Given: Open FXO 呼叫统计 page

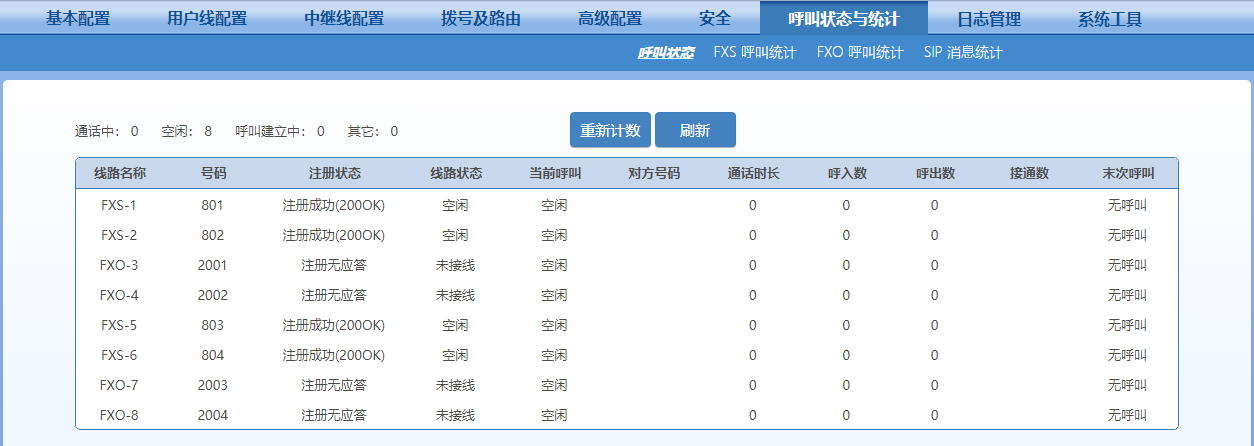Looking at the screenshot, I should point(860,53).
